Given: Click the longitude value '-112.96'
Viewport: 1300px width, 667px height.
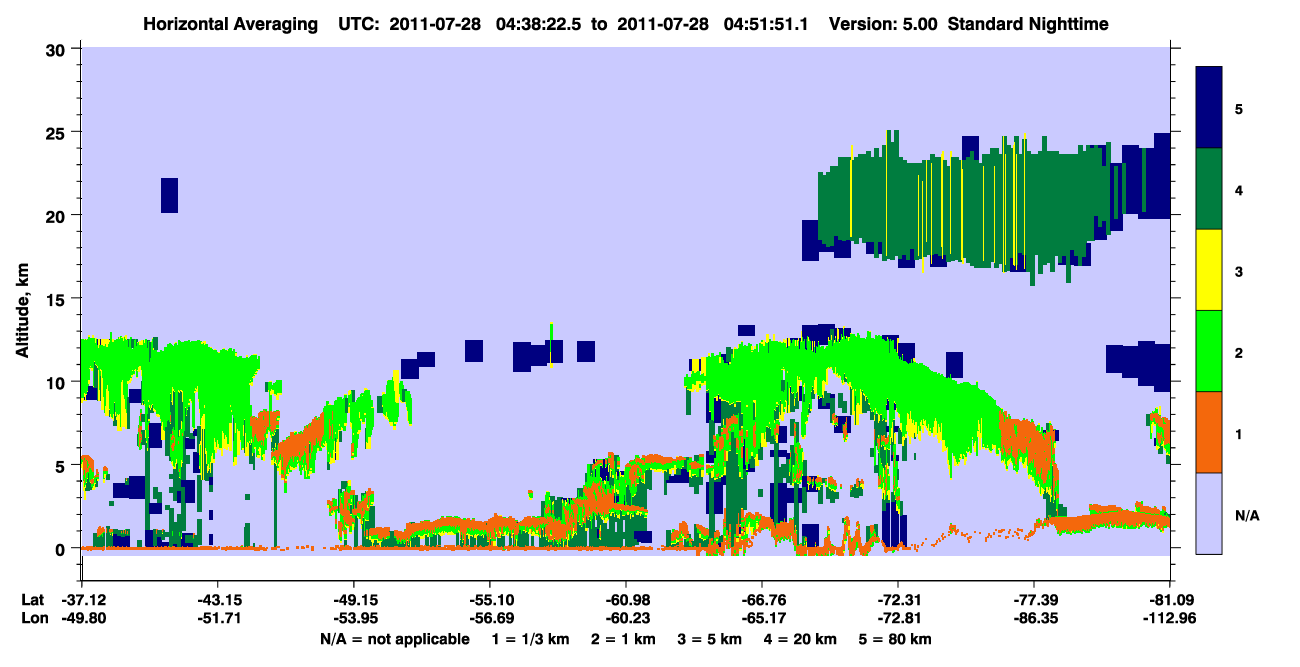Looking at the screenshot, I should pyautogui.click(x=1170, y=618).
